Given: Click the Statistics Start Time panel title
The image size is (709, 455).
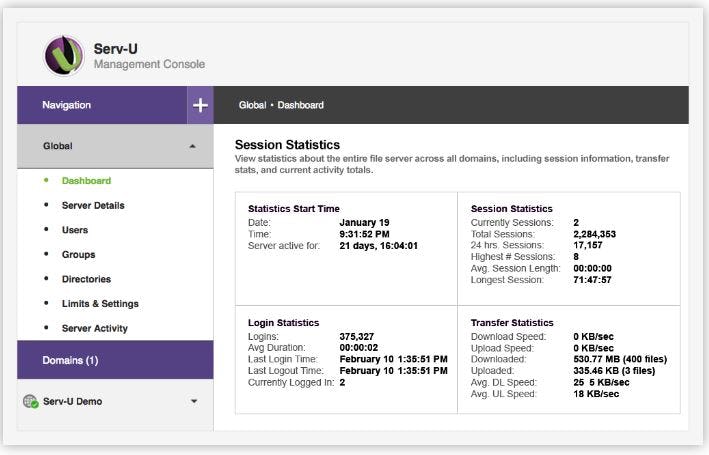Looking at the screenshot, I should pos(296,208).
